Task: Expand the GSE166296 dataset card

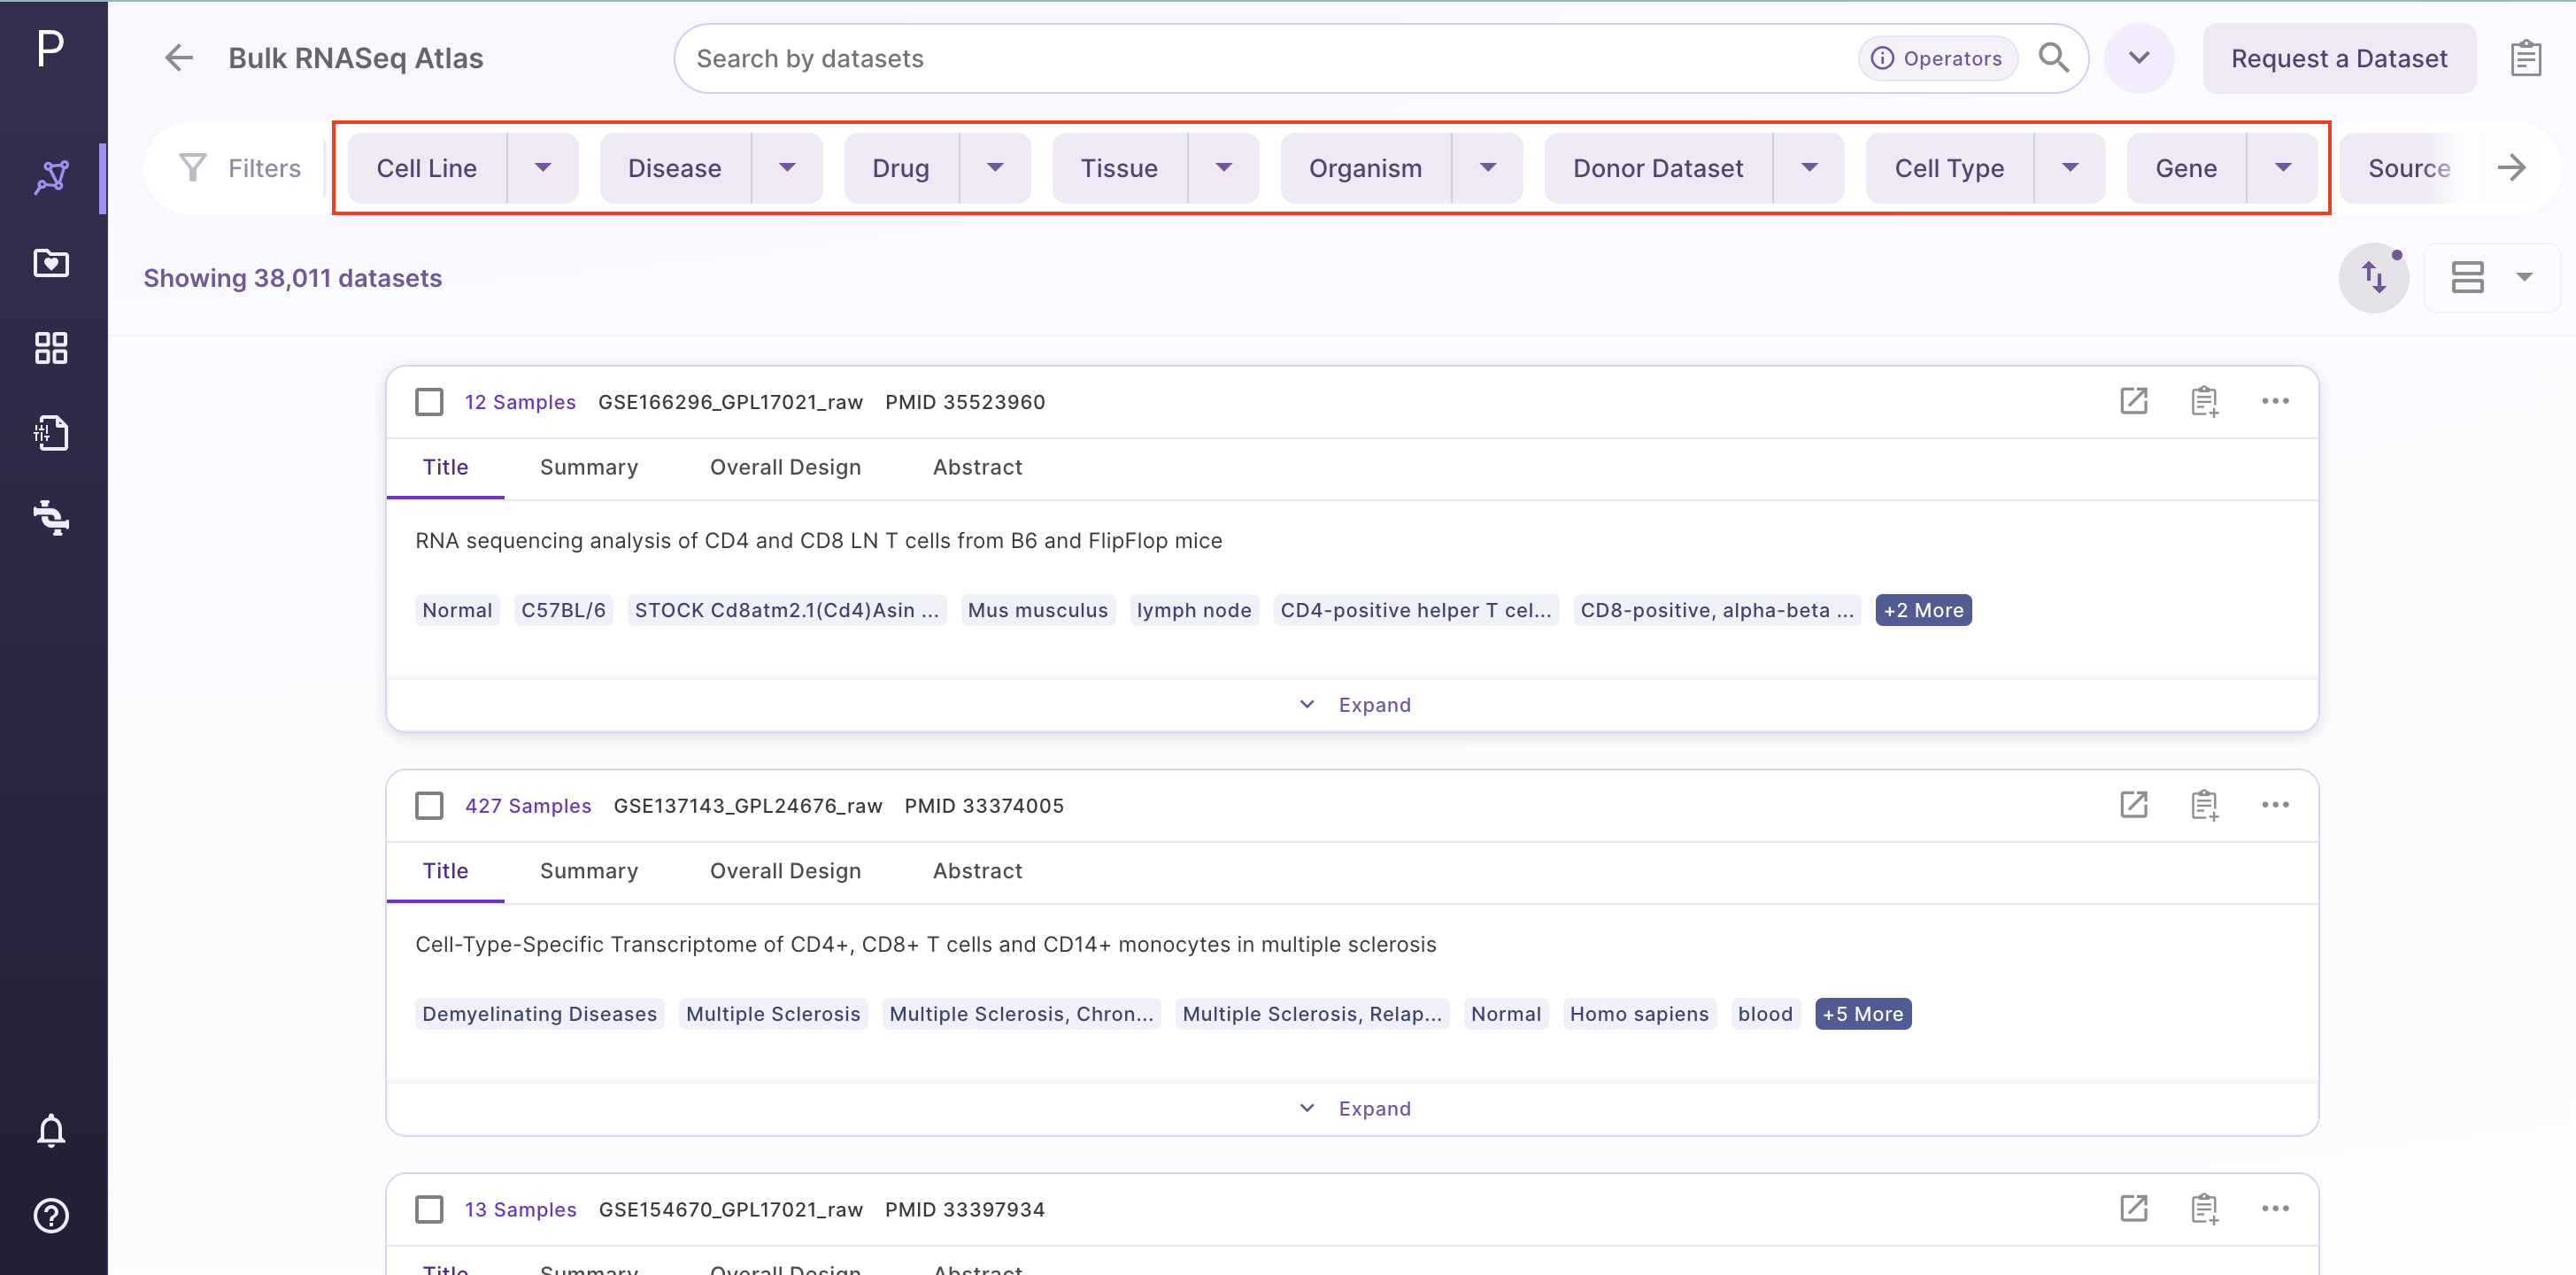Action: [x=1354, y=705]
